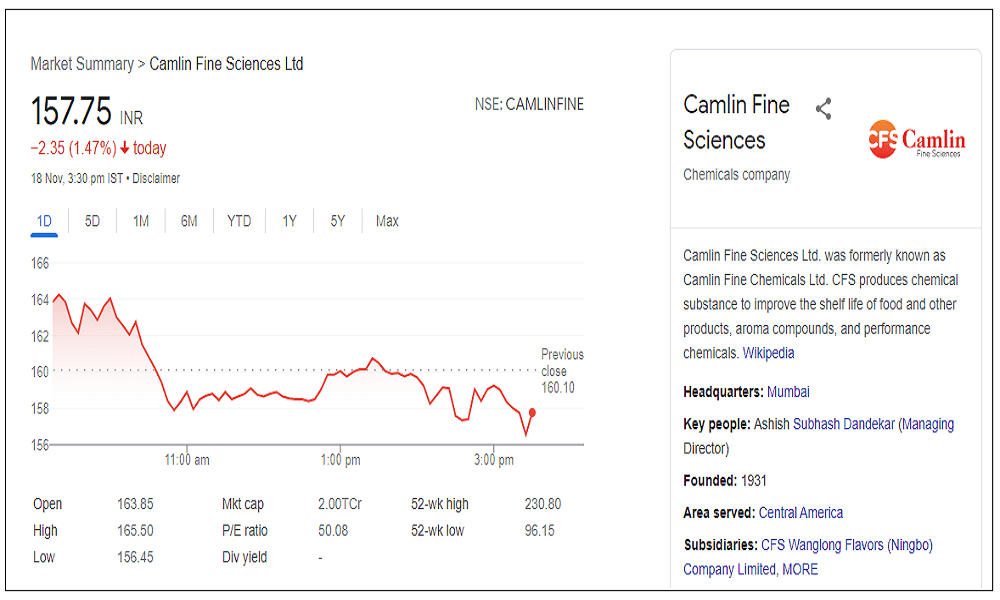Viewport: 1000px width, 600px height.
Task: Open the Central America area served link
Action: [x=800, y=513]
